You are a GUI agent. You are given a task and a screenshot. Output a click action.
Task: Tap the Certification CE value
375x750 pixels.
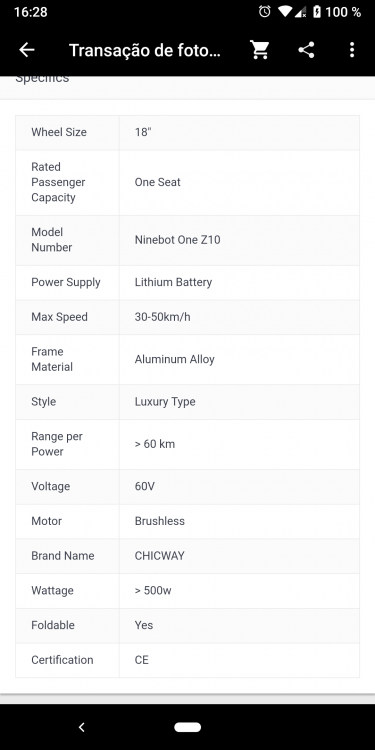pos(142,660)
